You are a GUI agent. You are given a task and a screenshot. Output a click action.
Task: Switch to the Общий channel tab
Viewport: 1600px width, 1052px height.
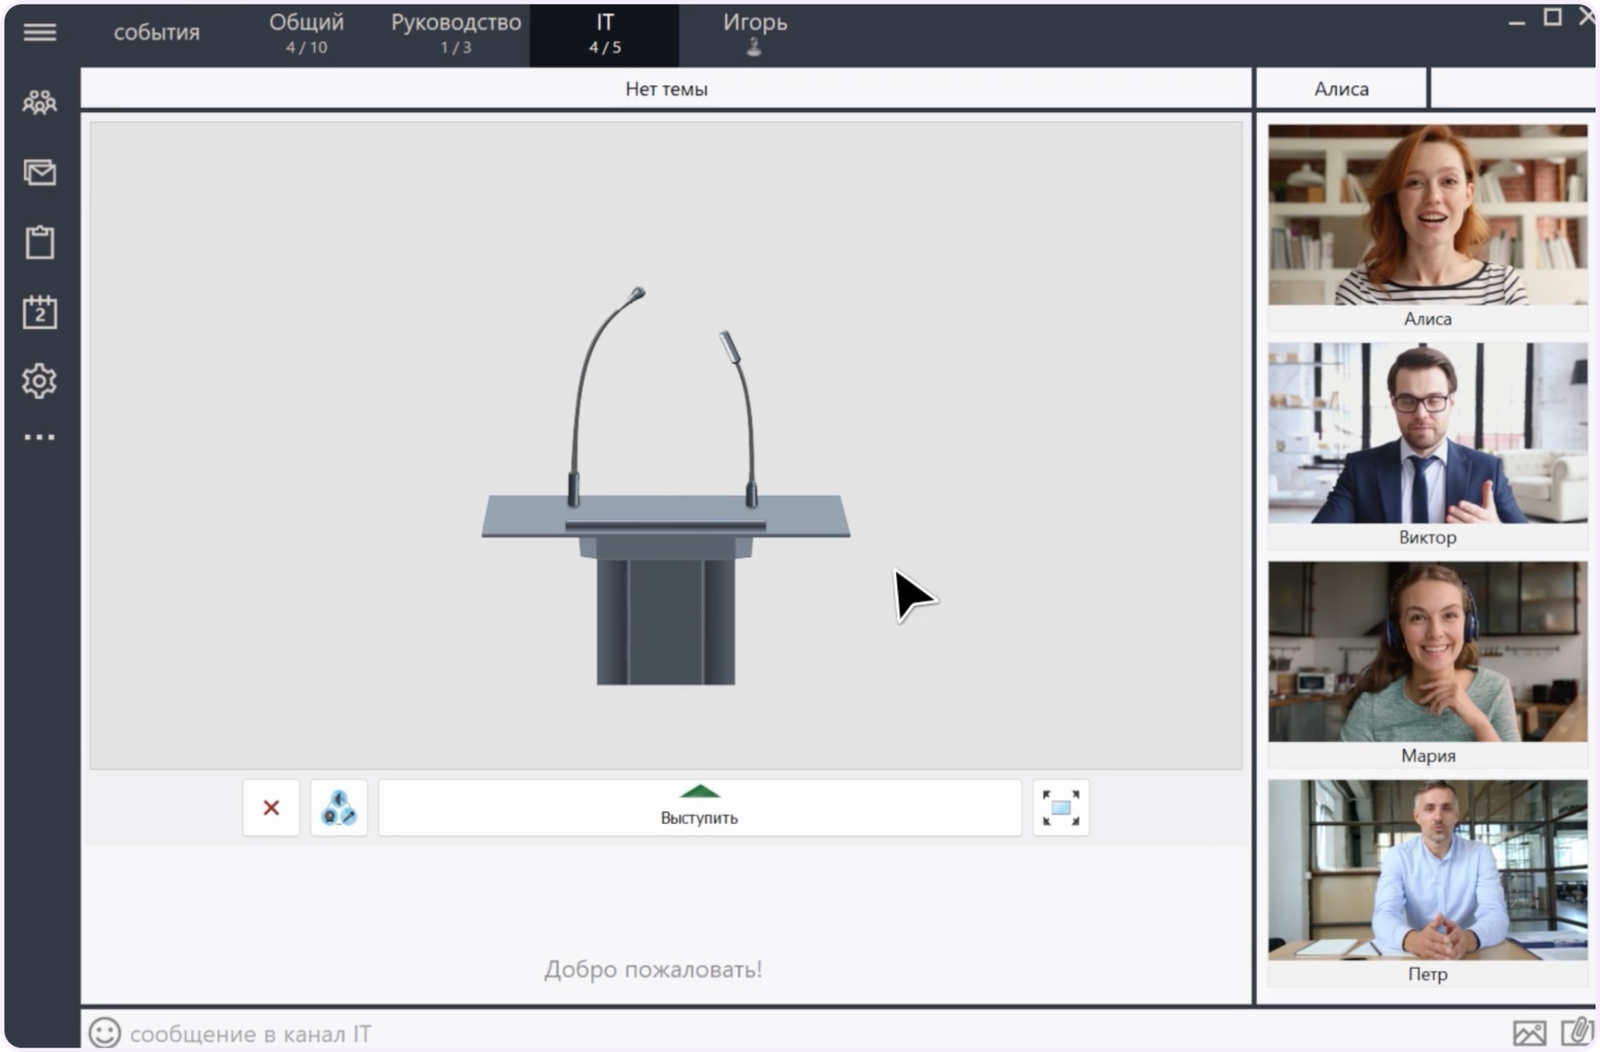coord(306,33)
